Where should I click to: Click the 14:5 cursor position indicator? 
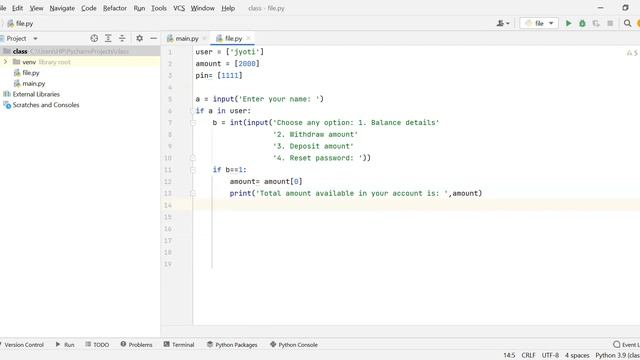click(x=509, y=355)
